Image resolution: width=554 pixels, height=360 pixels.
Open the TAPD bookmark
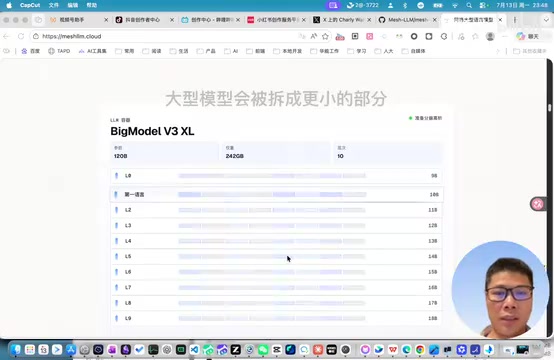click(59, 51)
